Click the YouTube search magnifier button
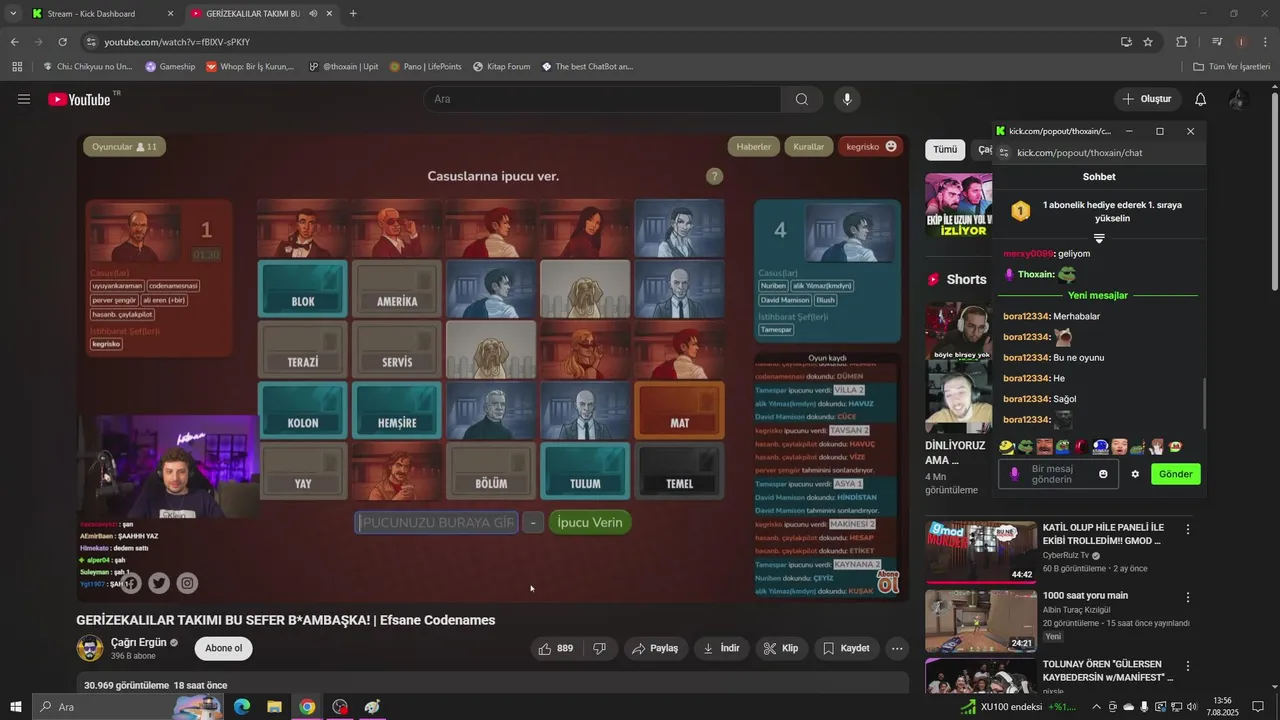The image size is (1280, 720). [x=802, y=99]
